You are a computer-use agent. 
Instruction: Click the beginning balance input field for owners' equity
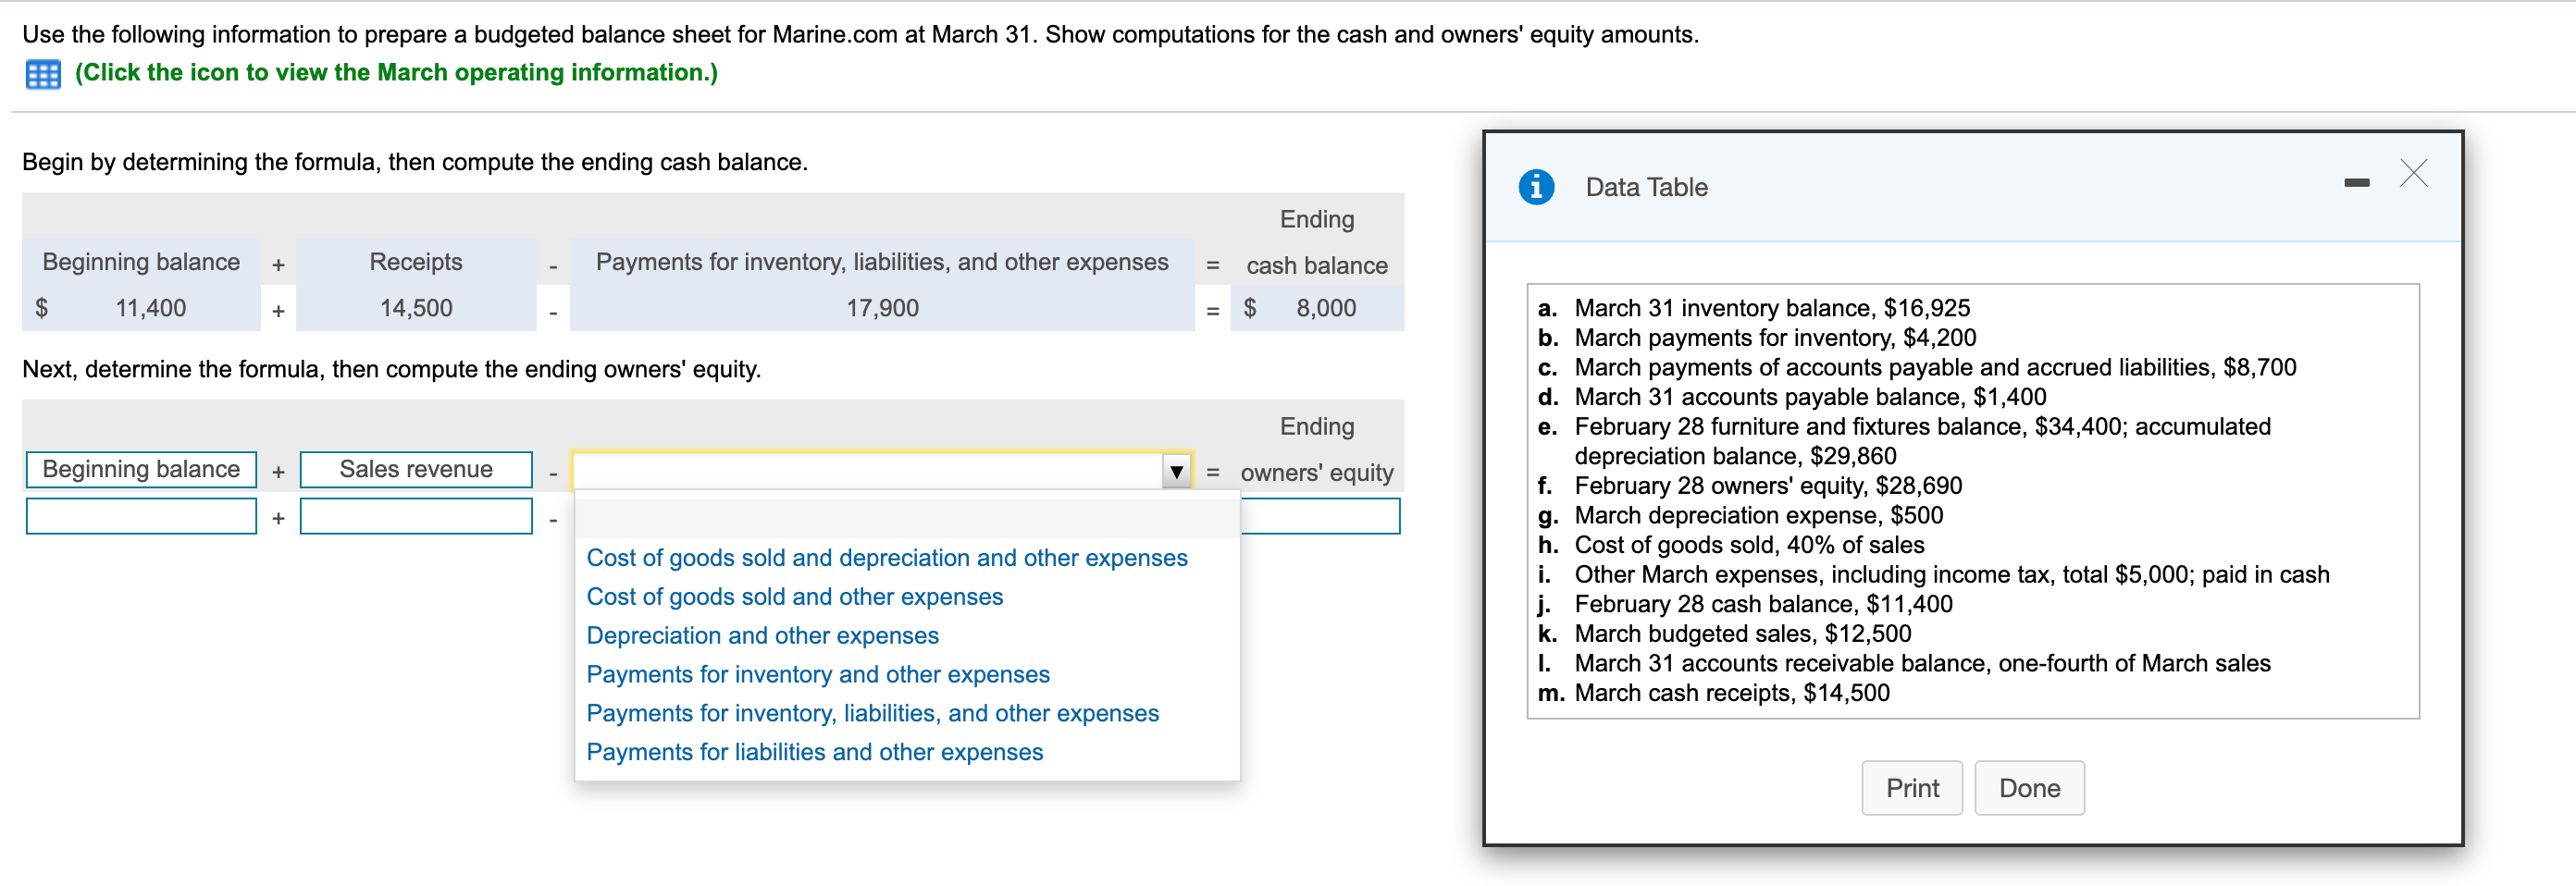click(141, 515)
